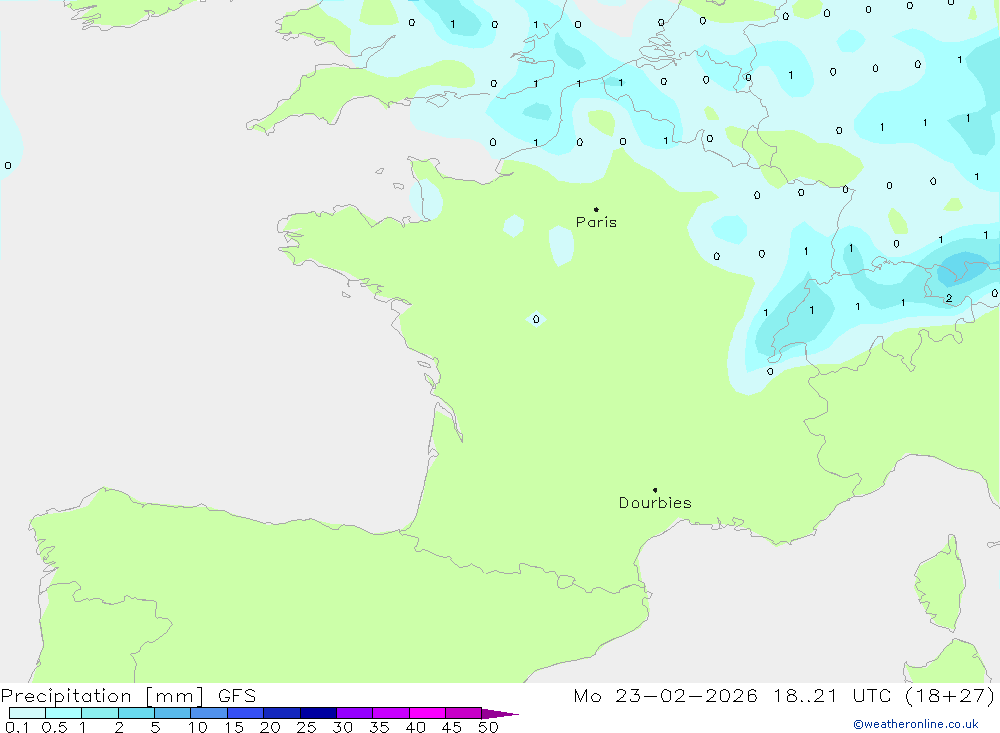Click the 'Precipitation [mm]' title text
Image resolution: width=1000 pixels, height=733 pixels.
click(102, 696)
